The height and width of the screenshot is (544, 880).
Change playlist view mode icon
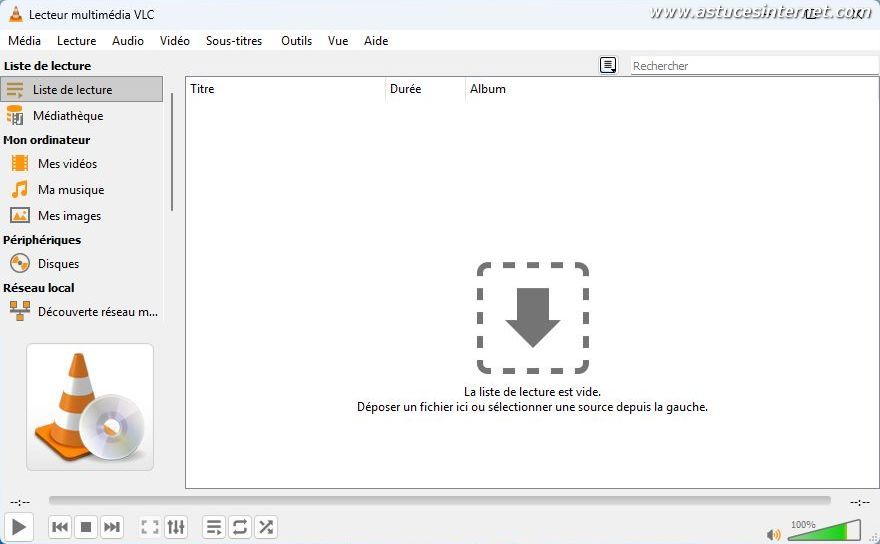(x=608, y=66)
